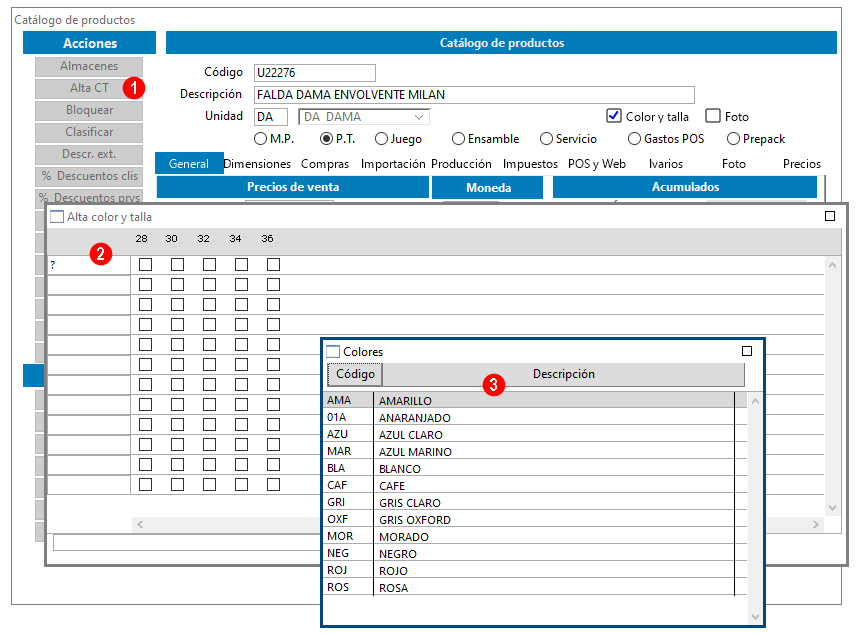Click size grid horizontal scroll left arrow
Screen dimensions: 858x634
coord(140,525)
